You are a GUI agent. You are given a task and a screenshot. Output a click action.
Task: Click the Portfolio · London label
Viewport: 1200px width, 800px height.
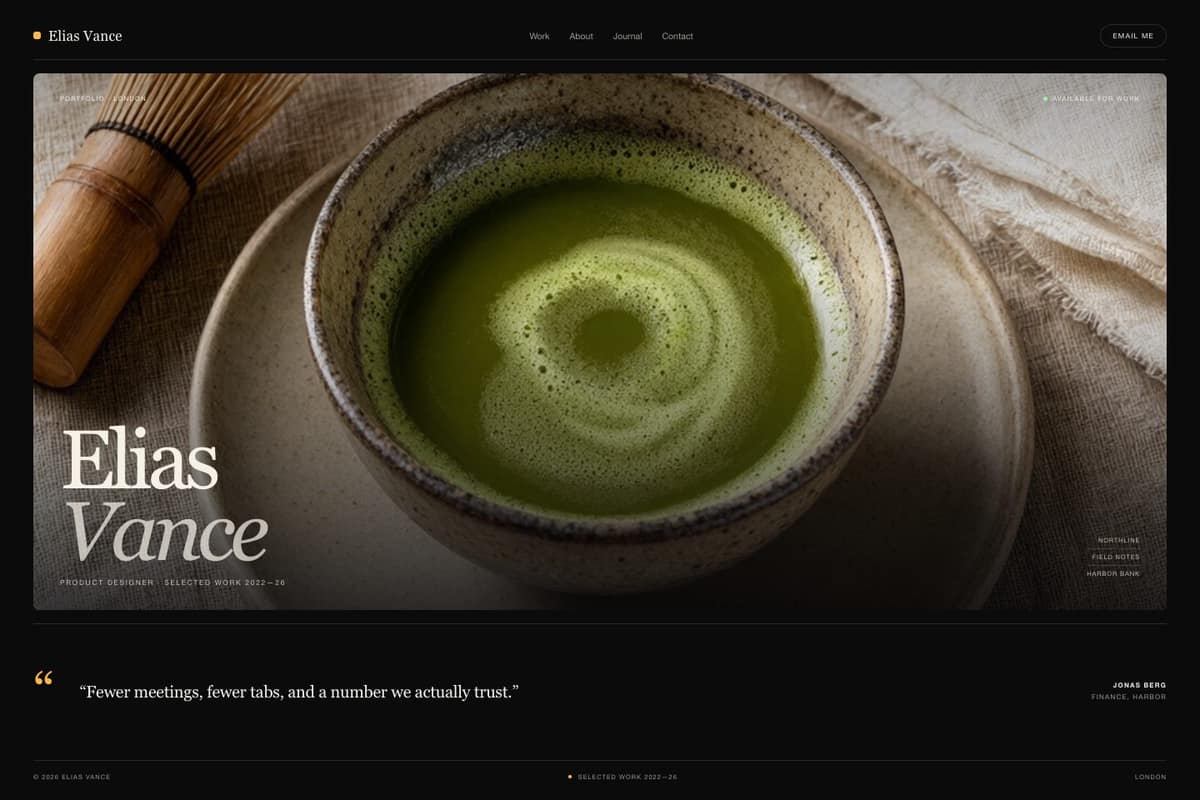pyautogui.click(x=103, y=99)
